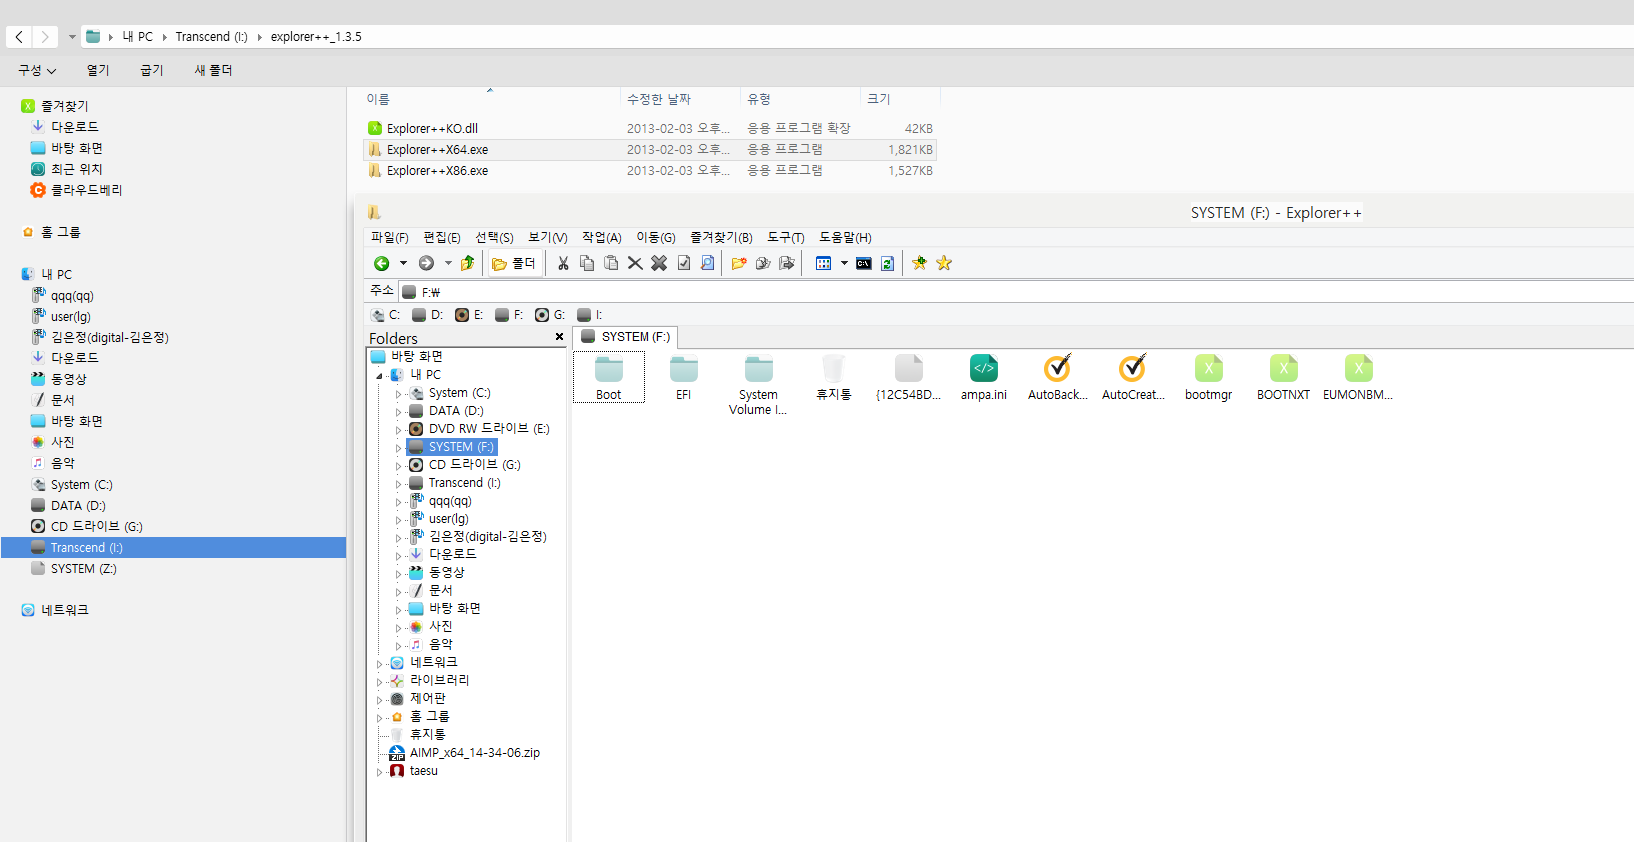Open the 즐겨찾기(B) menu
The height and width of the screenshot is (842, 1634).
pyautogui.click(x=721, y=237)
